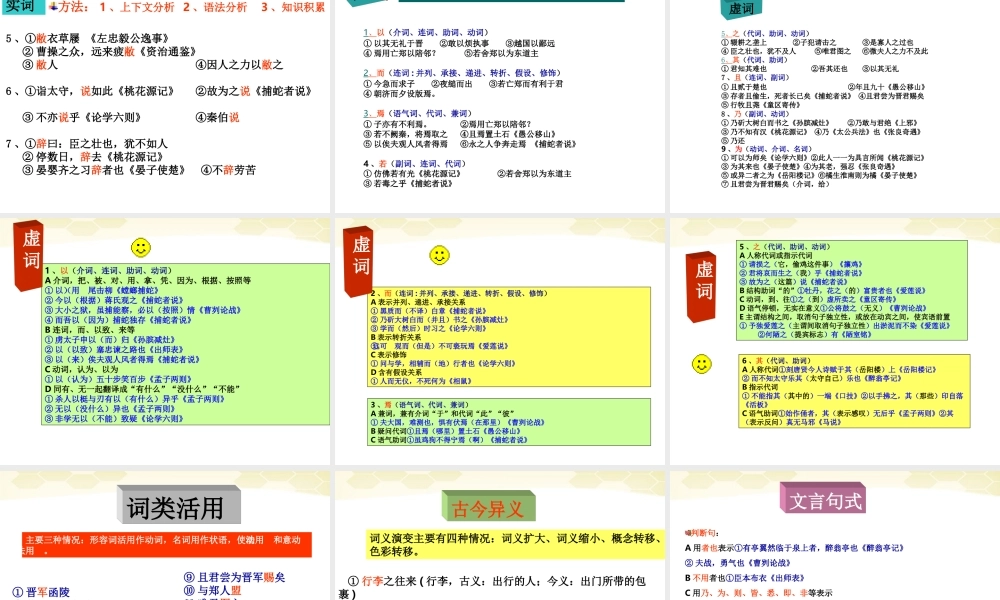Click the line "①敝衣草屦《左忠毅公逸事》"

96,38
